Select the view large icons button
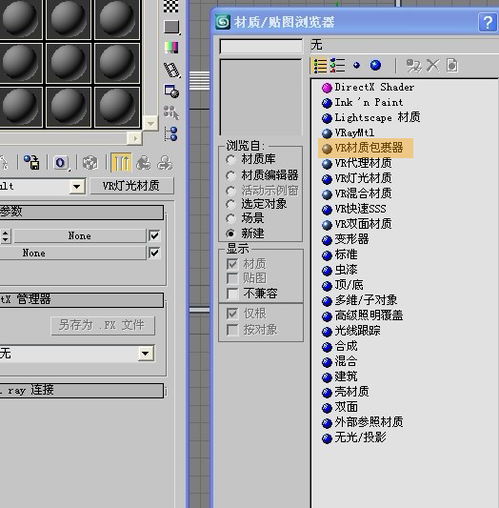This screenshot has width=499, height=508. pos(375,65)
